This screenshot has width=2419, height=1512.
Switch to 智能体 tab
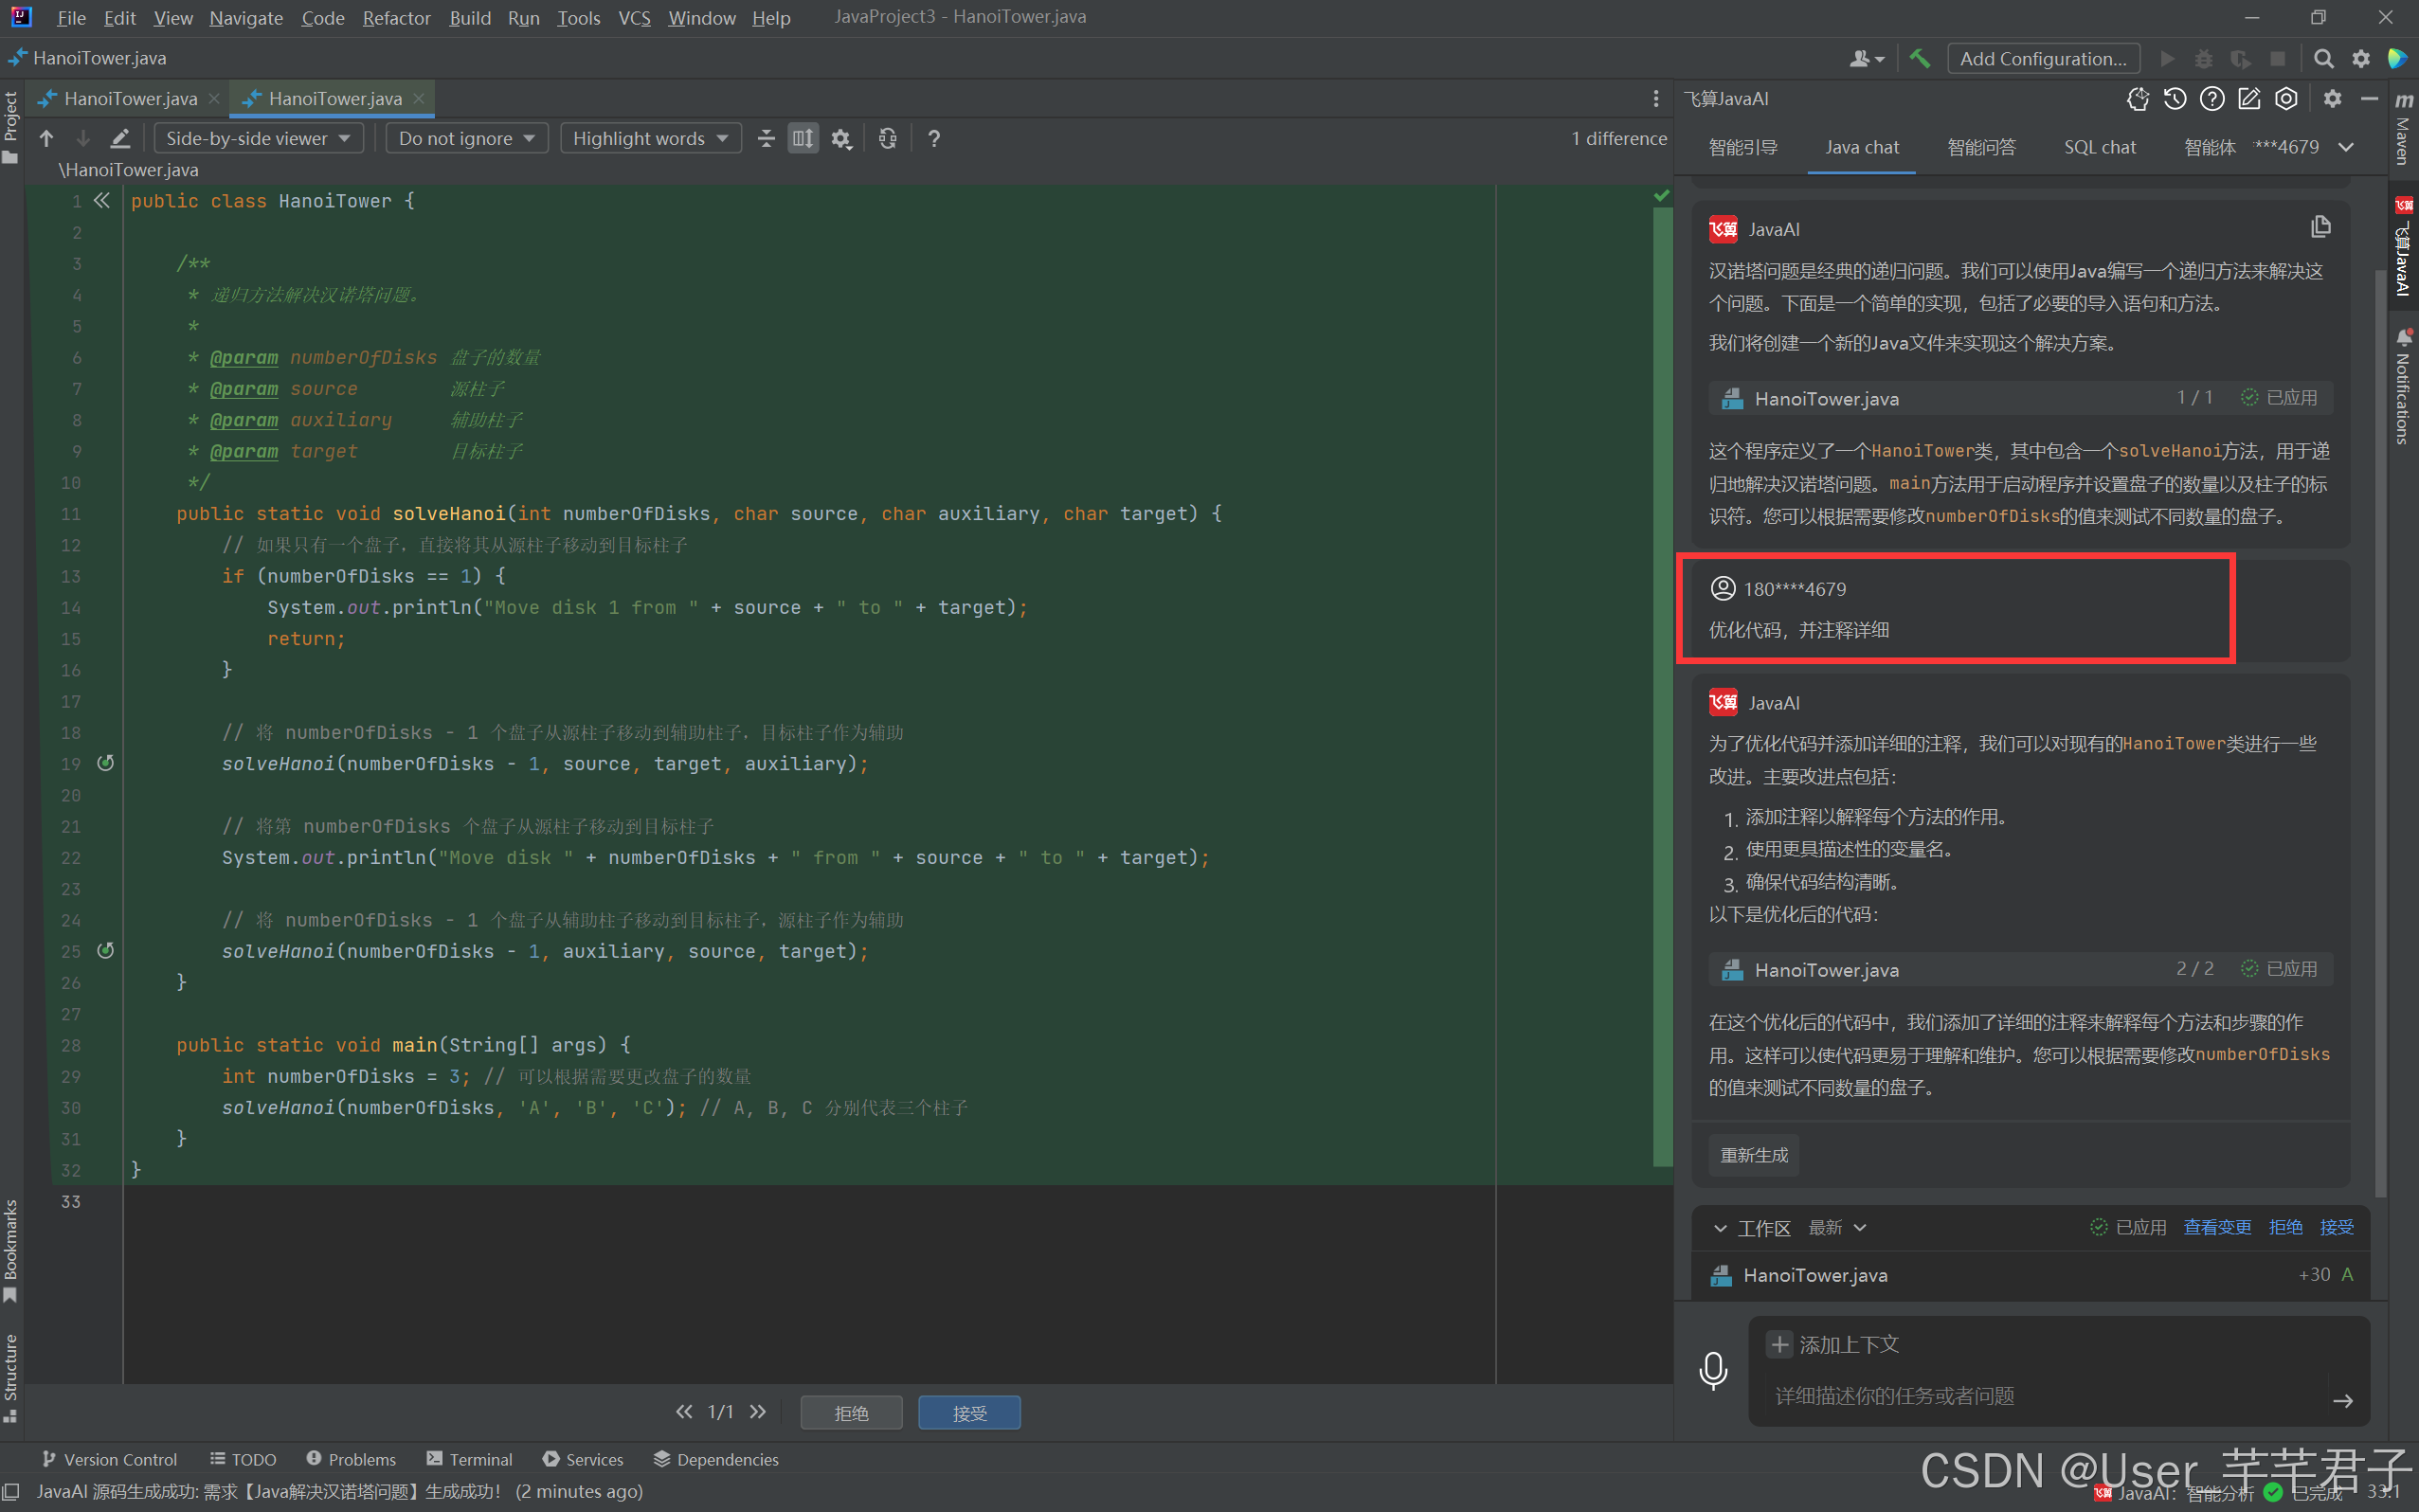(x=2209, y=147)
